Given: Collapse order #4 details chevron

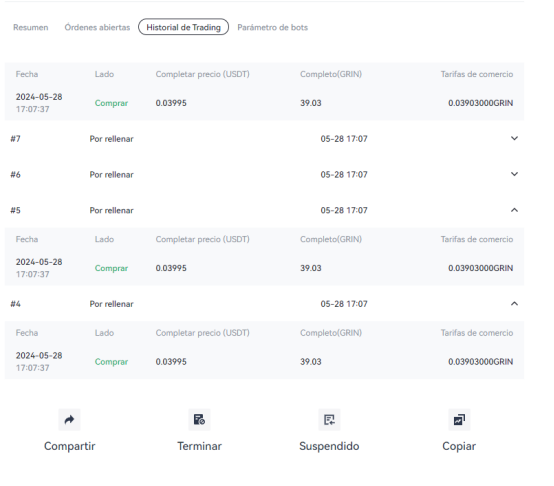Looking at the screenshot, I should 514,304.
